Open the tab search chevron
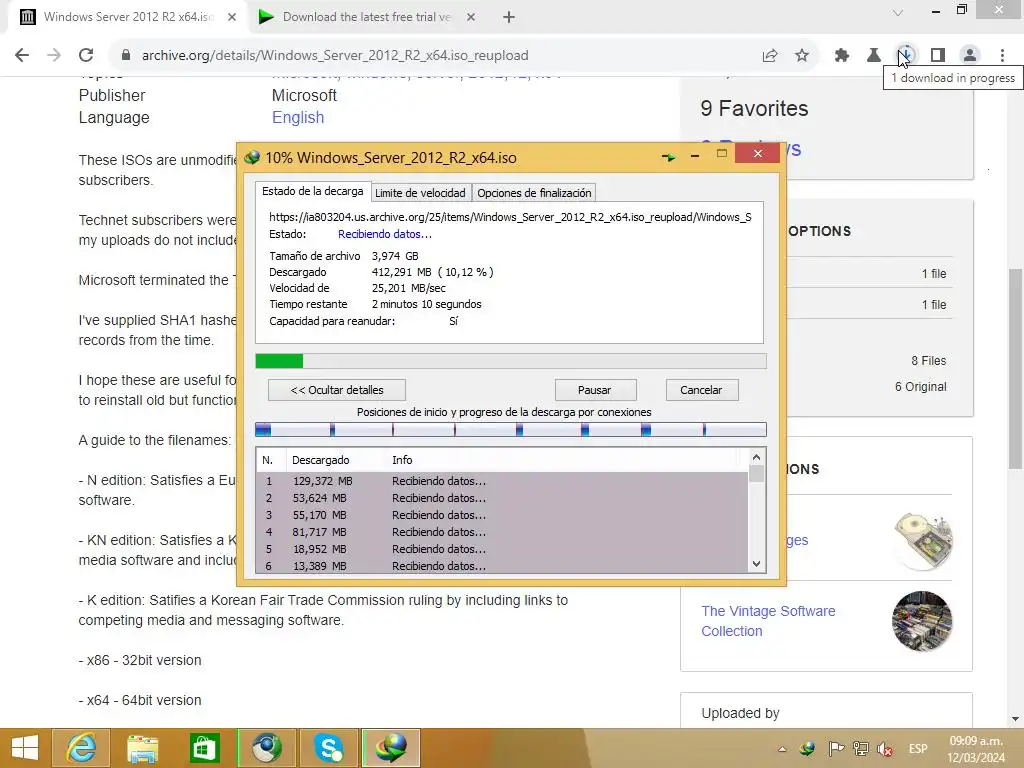Image resolution: width=1024 pixels, height=768 pixels. (x=898, y=12)
